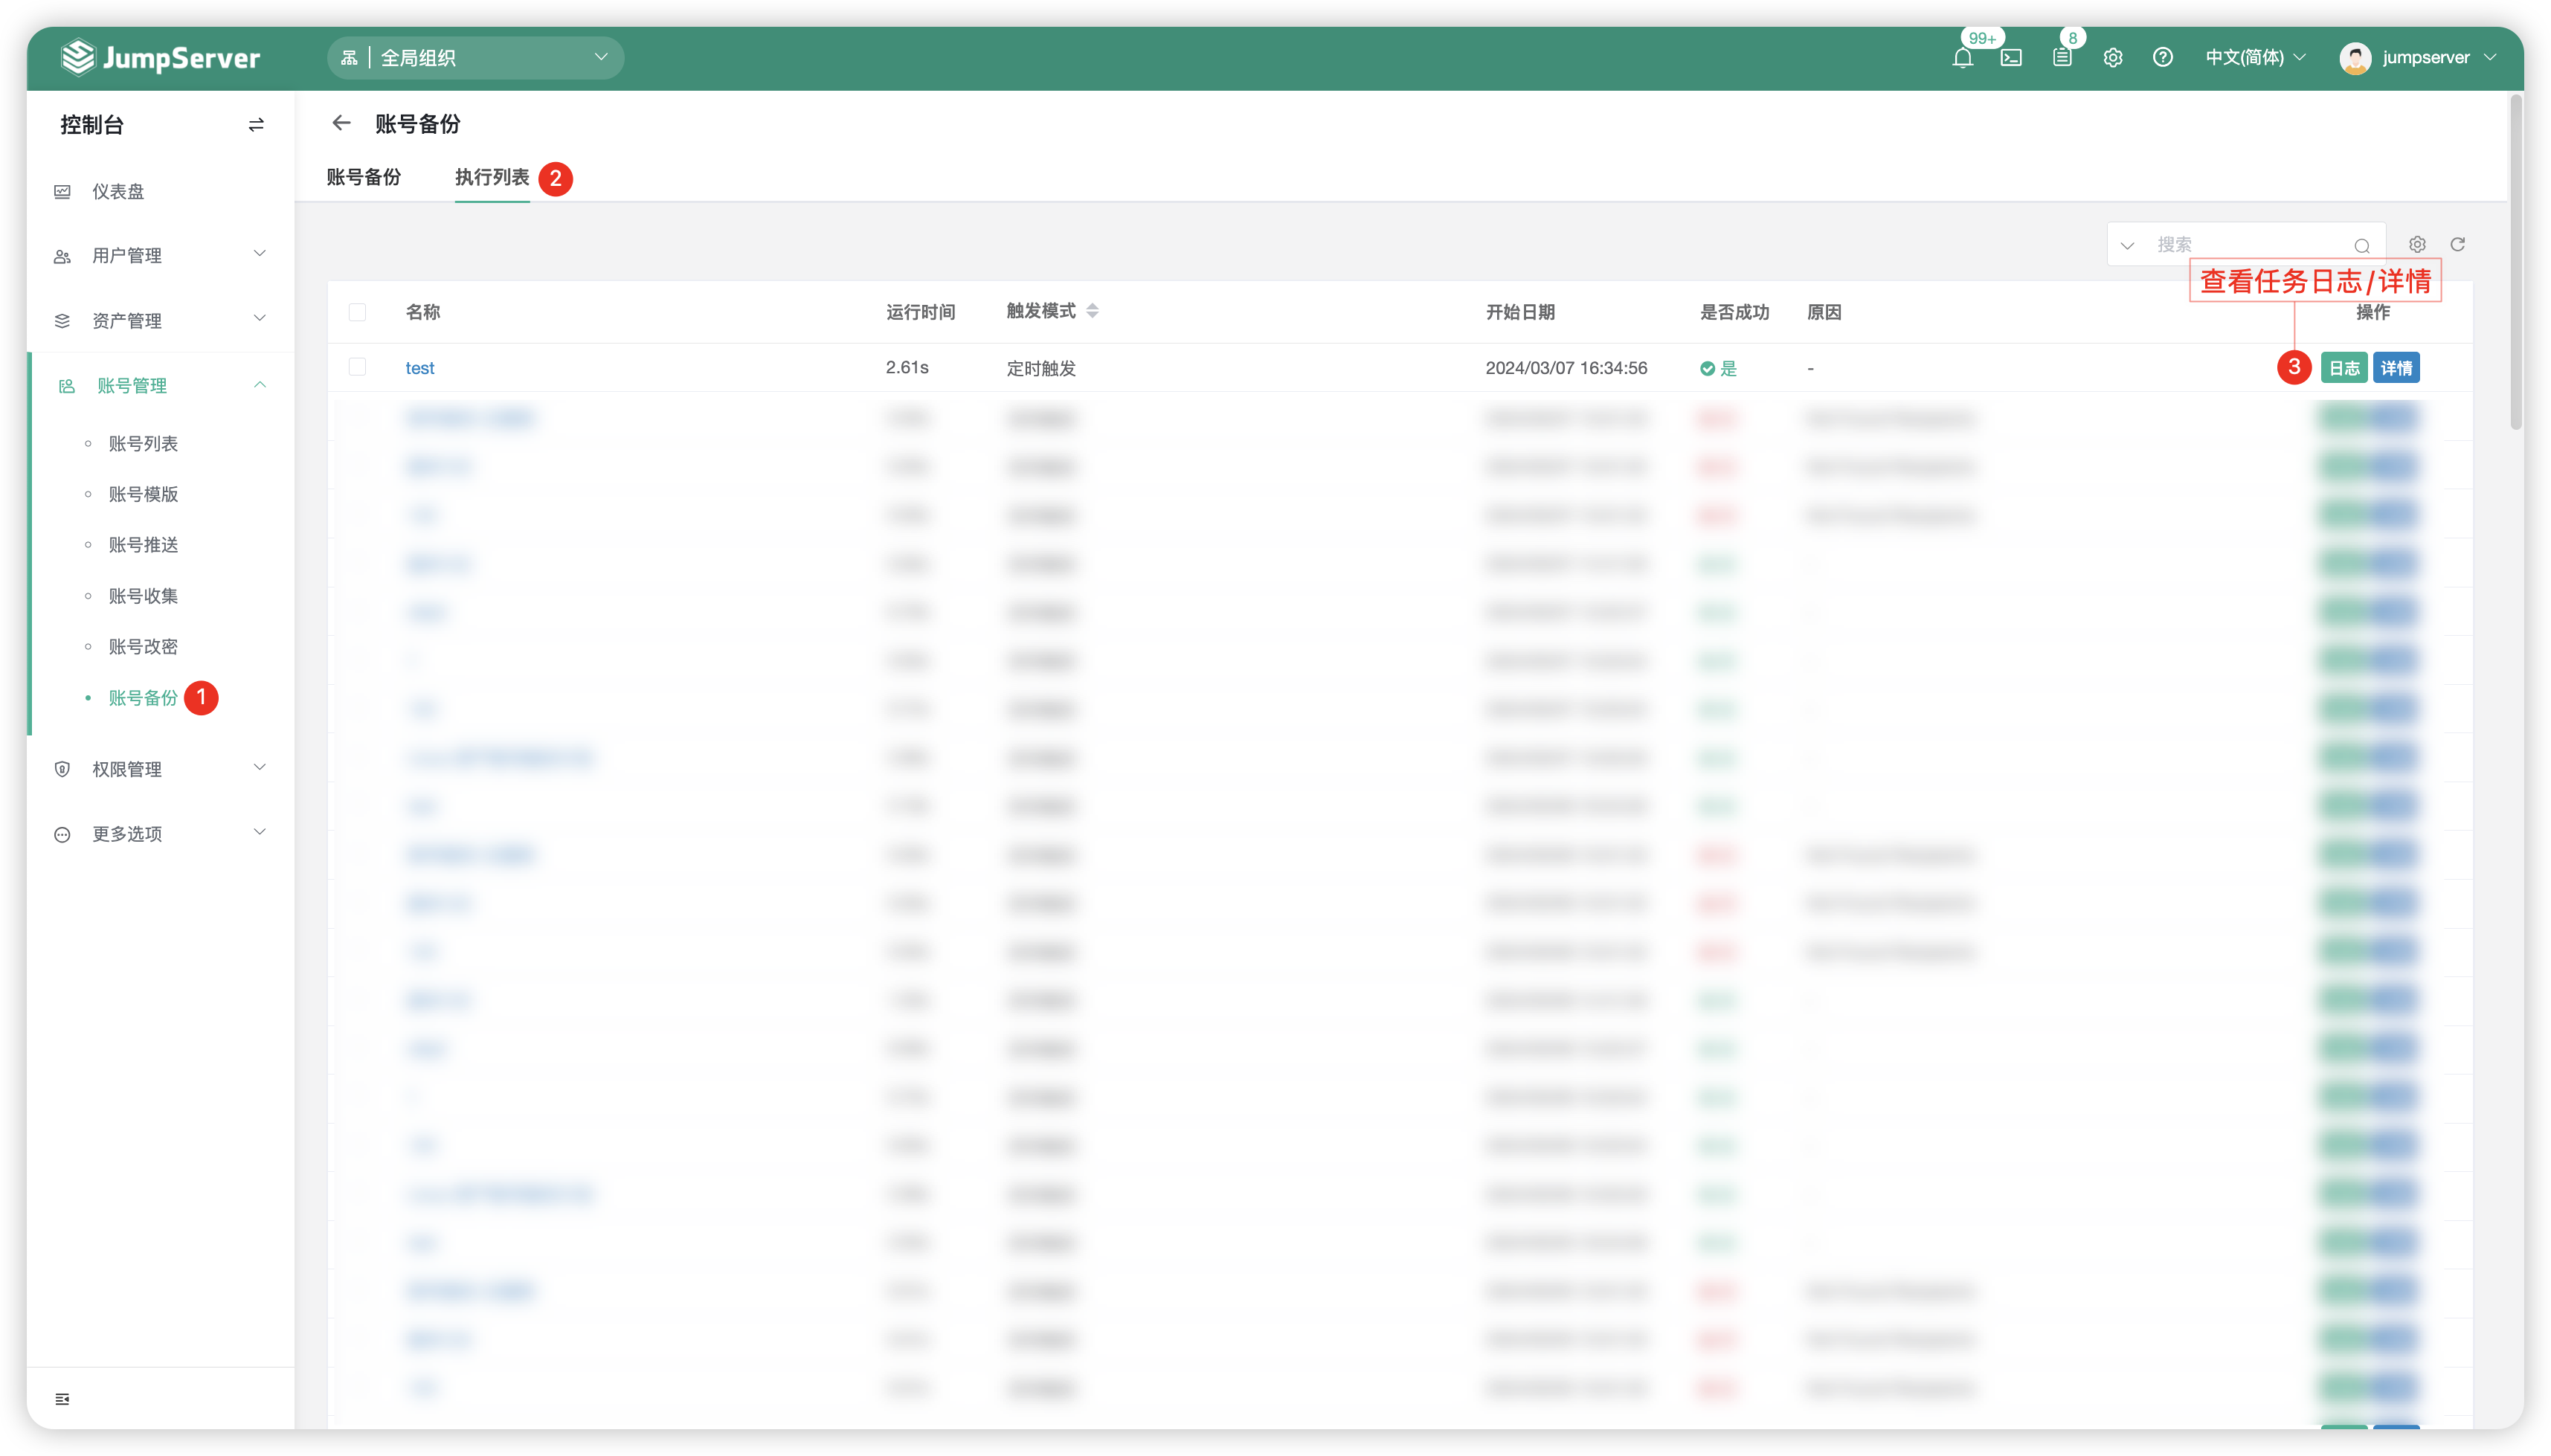Open system settings gear in top bar
This screenshot has width=2551, height=1456.
2112,58
